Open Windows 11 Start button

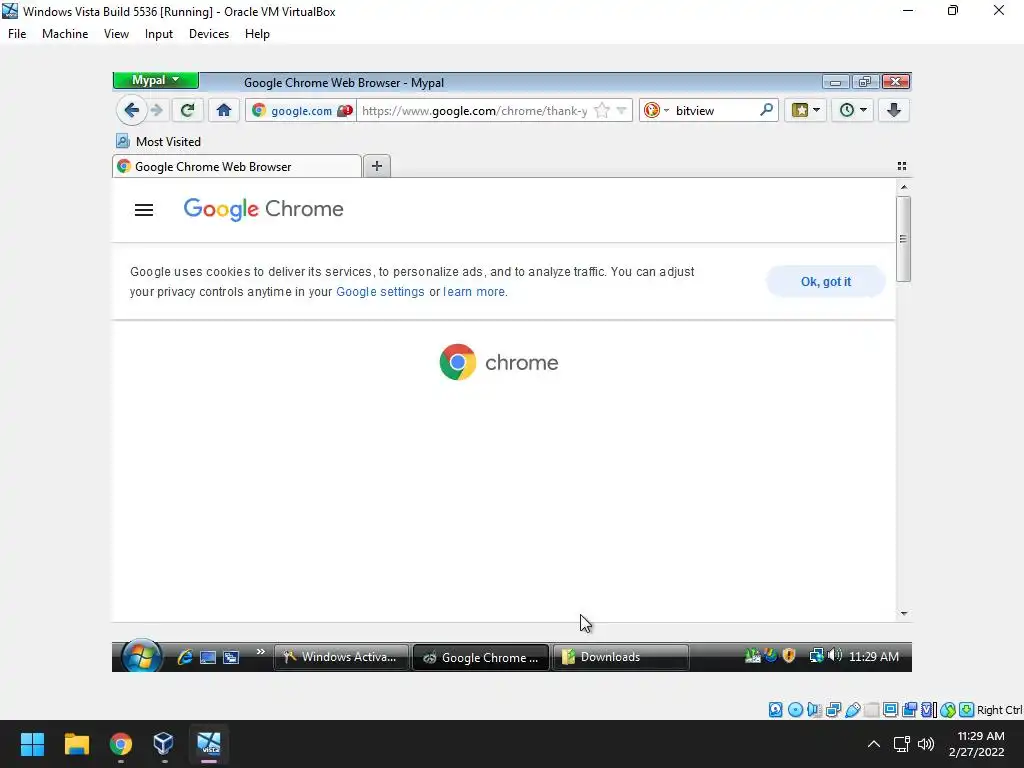[32, 744]
